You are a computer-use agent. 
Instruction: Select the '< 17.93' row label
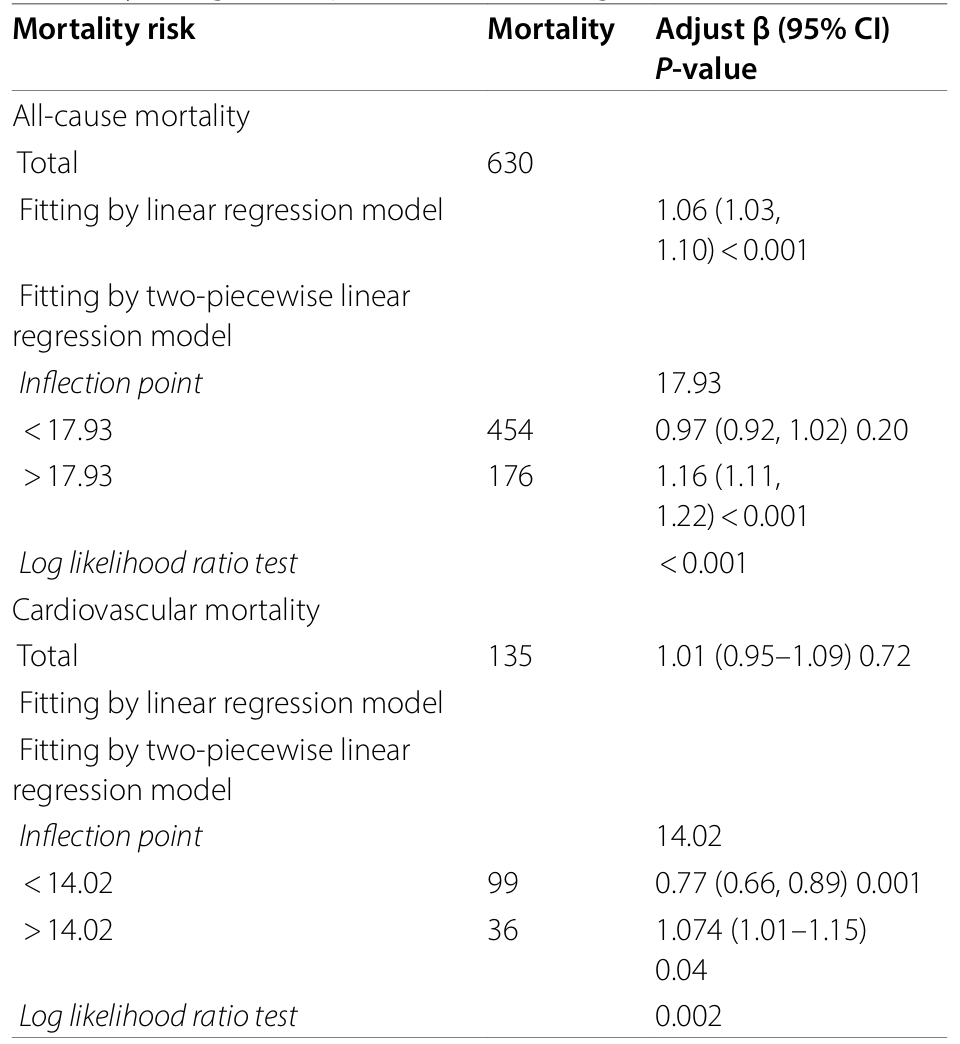coord(67,429)
